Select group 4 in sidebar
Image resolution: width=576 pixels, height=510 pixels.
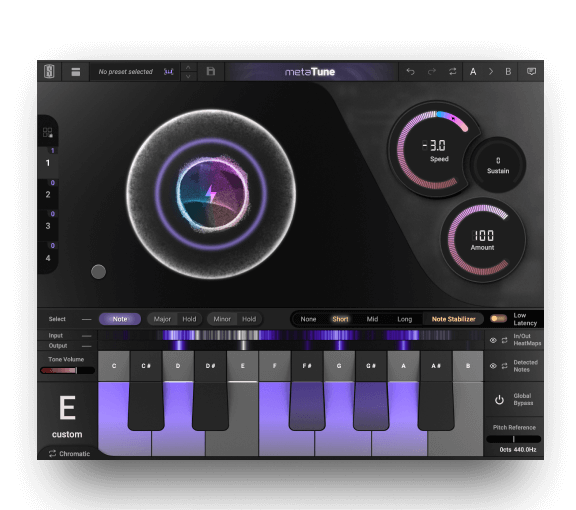(48, 258)
